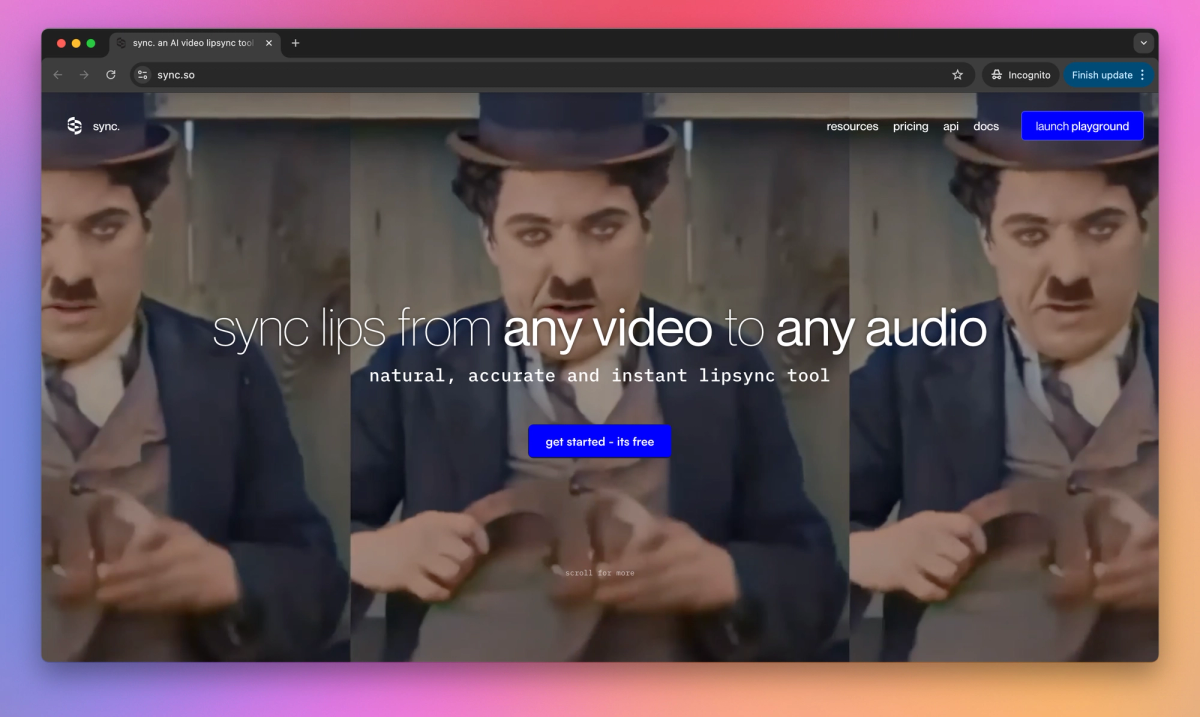Open the api link in navigation

951,127
